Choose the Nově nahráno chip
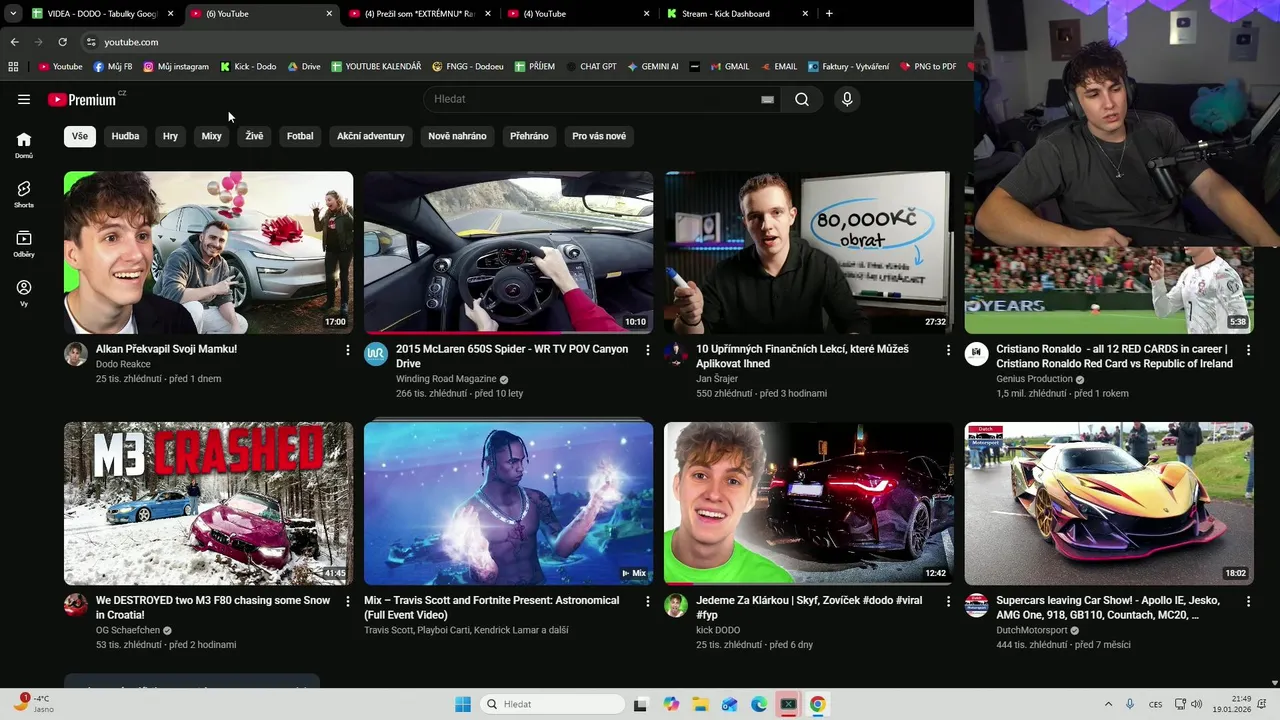The height and width of the screenshot is (720, 1280). 457,136
